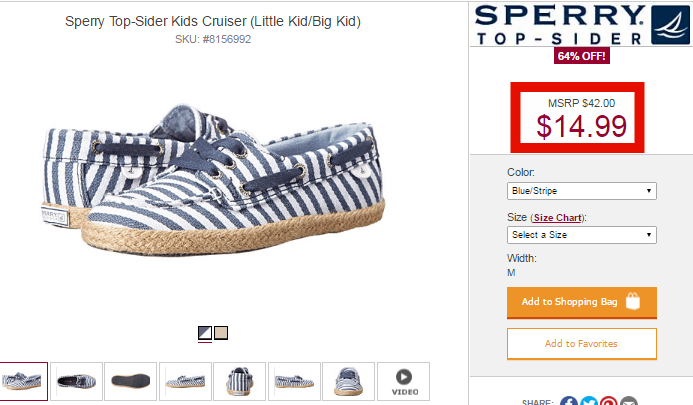Share the product on Twitter
This screenshot has height=405, width=693.
(x=589, y=401)
